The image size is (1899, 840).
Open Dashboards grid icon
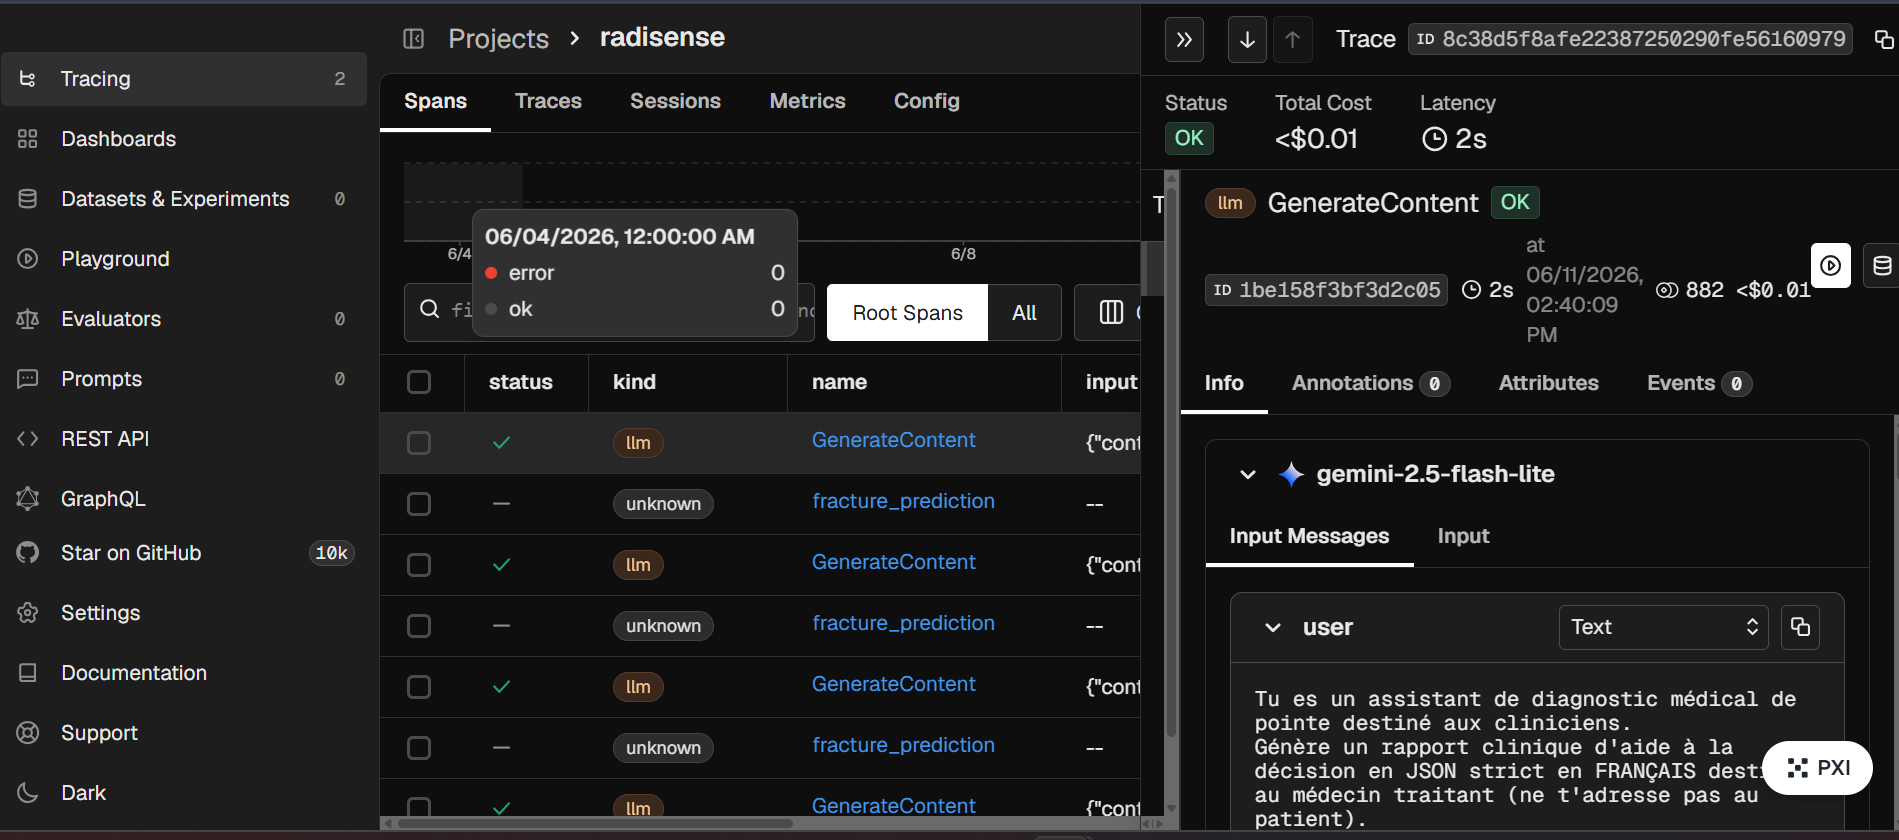click(x=28, y=139)
